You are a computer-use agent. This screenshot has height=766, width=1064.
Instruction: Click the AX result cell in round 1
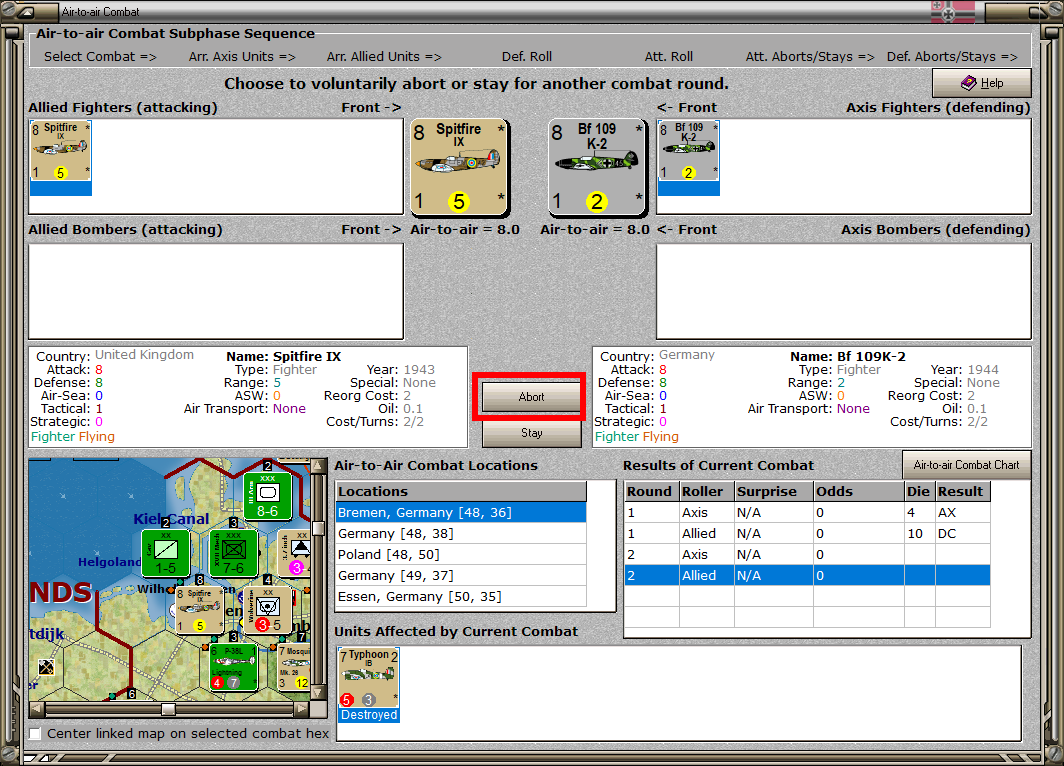point(963,512)
